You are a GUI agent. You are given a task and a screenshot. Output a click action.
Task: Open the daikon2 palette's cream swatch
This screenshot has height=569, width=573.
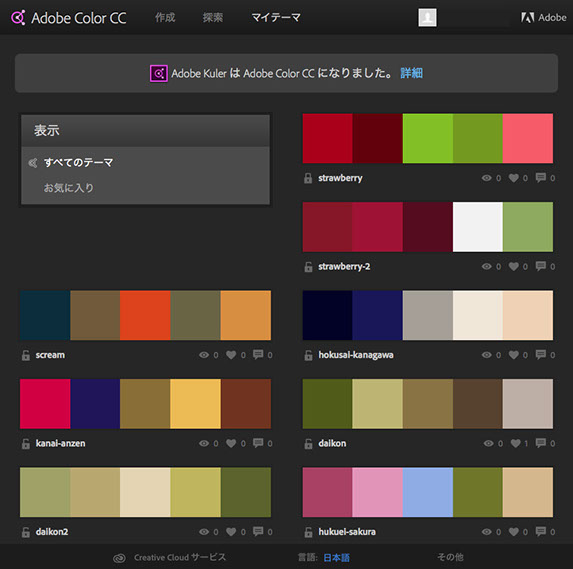145,492
